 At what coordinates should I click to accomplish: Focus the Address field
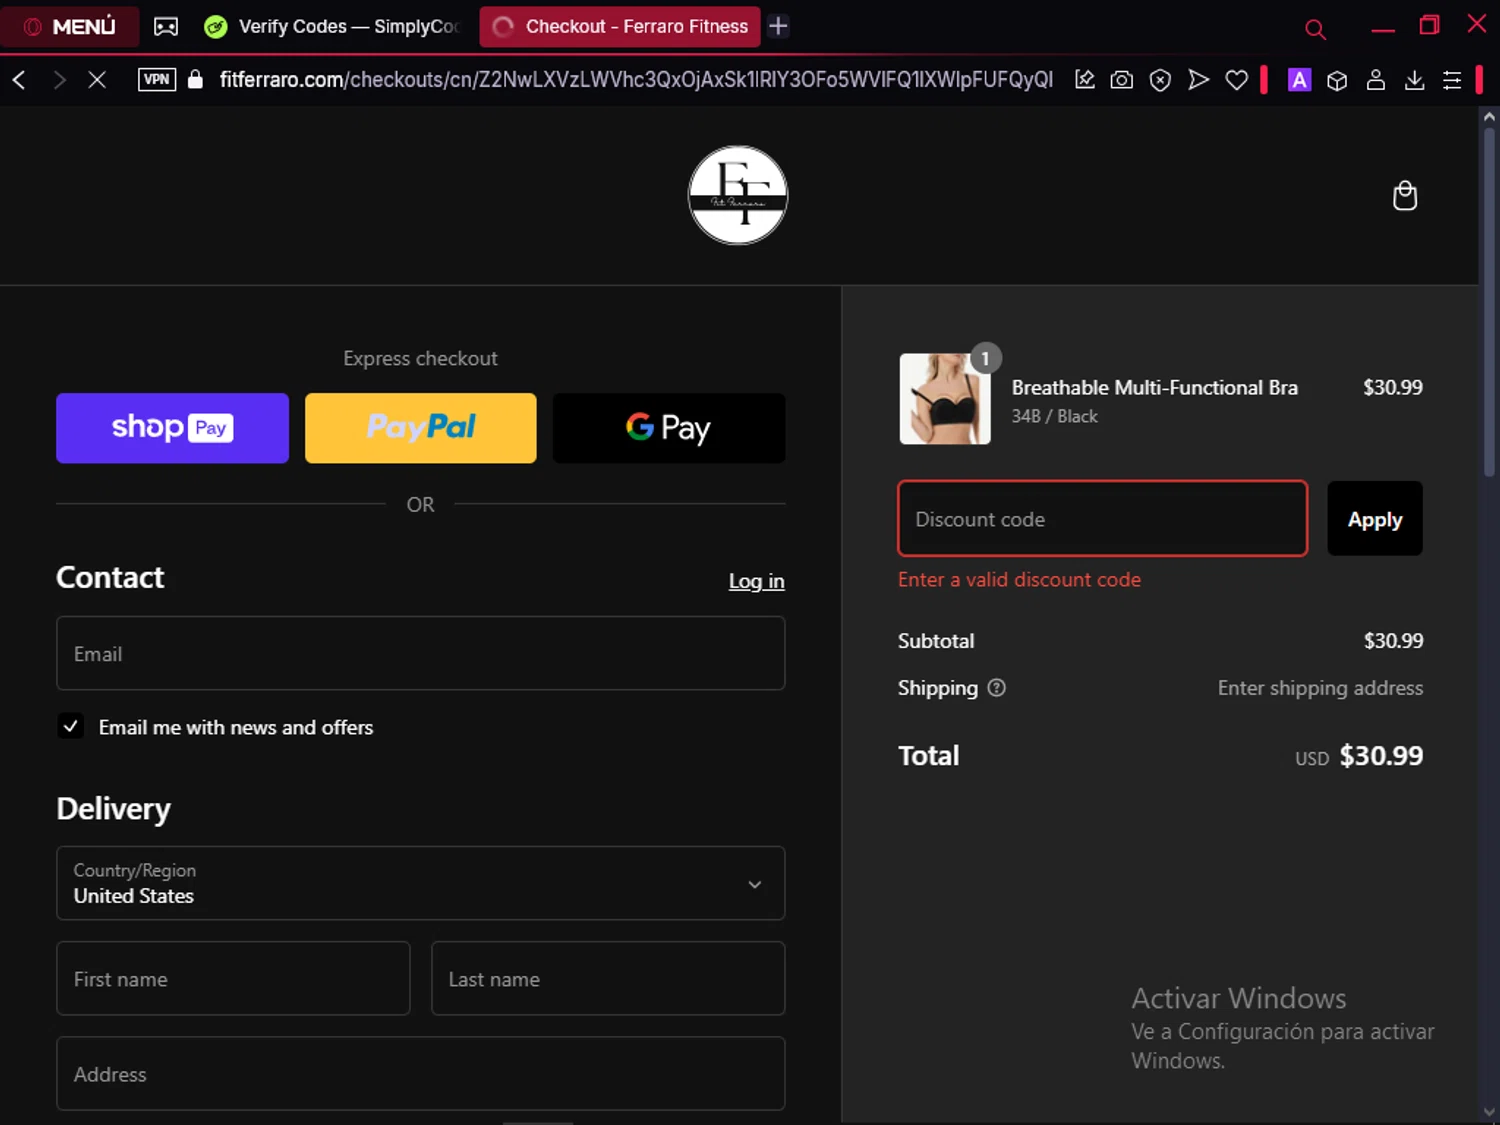tap(421, 1073)
